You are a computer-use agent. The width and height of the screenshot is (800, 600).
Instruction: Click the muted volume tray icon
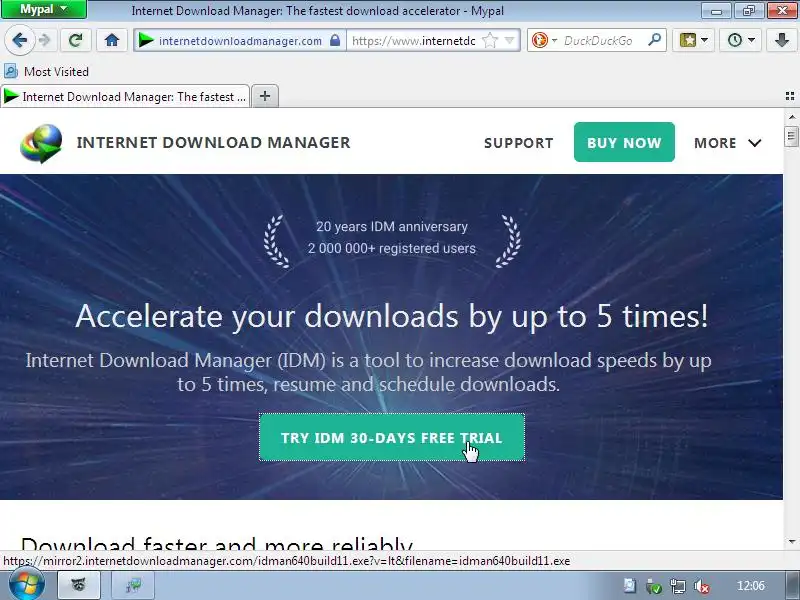tap(702, 586)
